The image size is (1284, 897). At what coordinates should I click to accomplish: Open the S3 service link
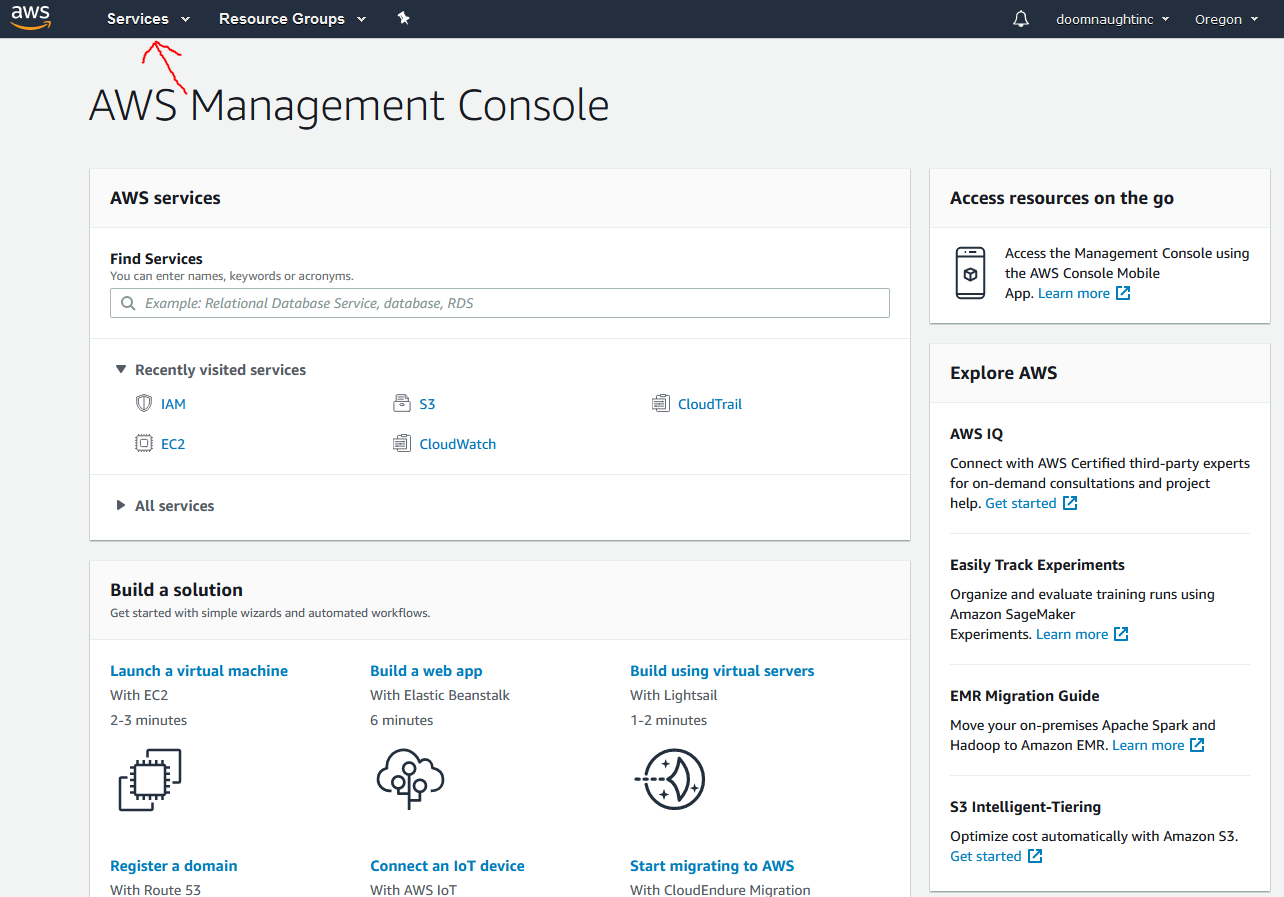pos(427,404)
